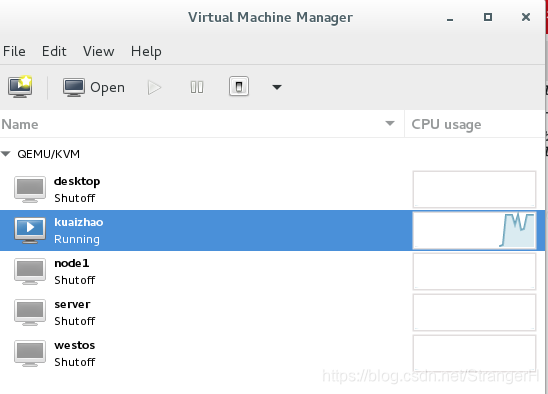The width and height of the screenshot is (548, 394).
Task: Click the CPU usage column header
Action: pos(475,124)
